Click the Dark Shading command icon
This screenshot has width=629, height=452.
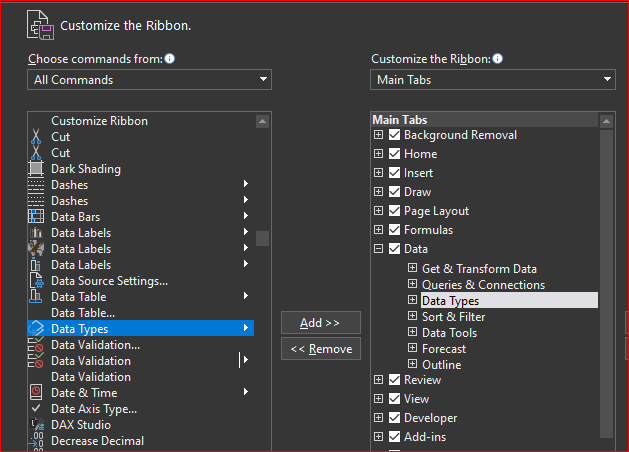tap(36, 169)
